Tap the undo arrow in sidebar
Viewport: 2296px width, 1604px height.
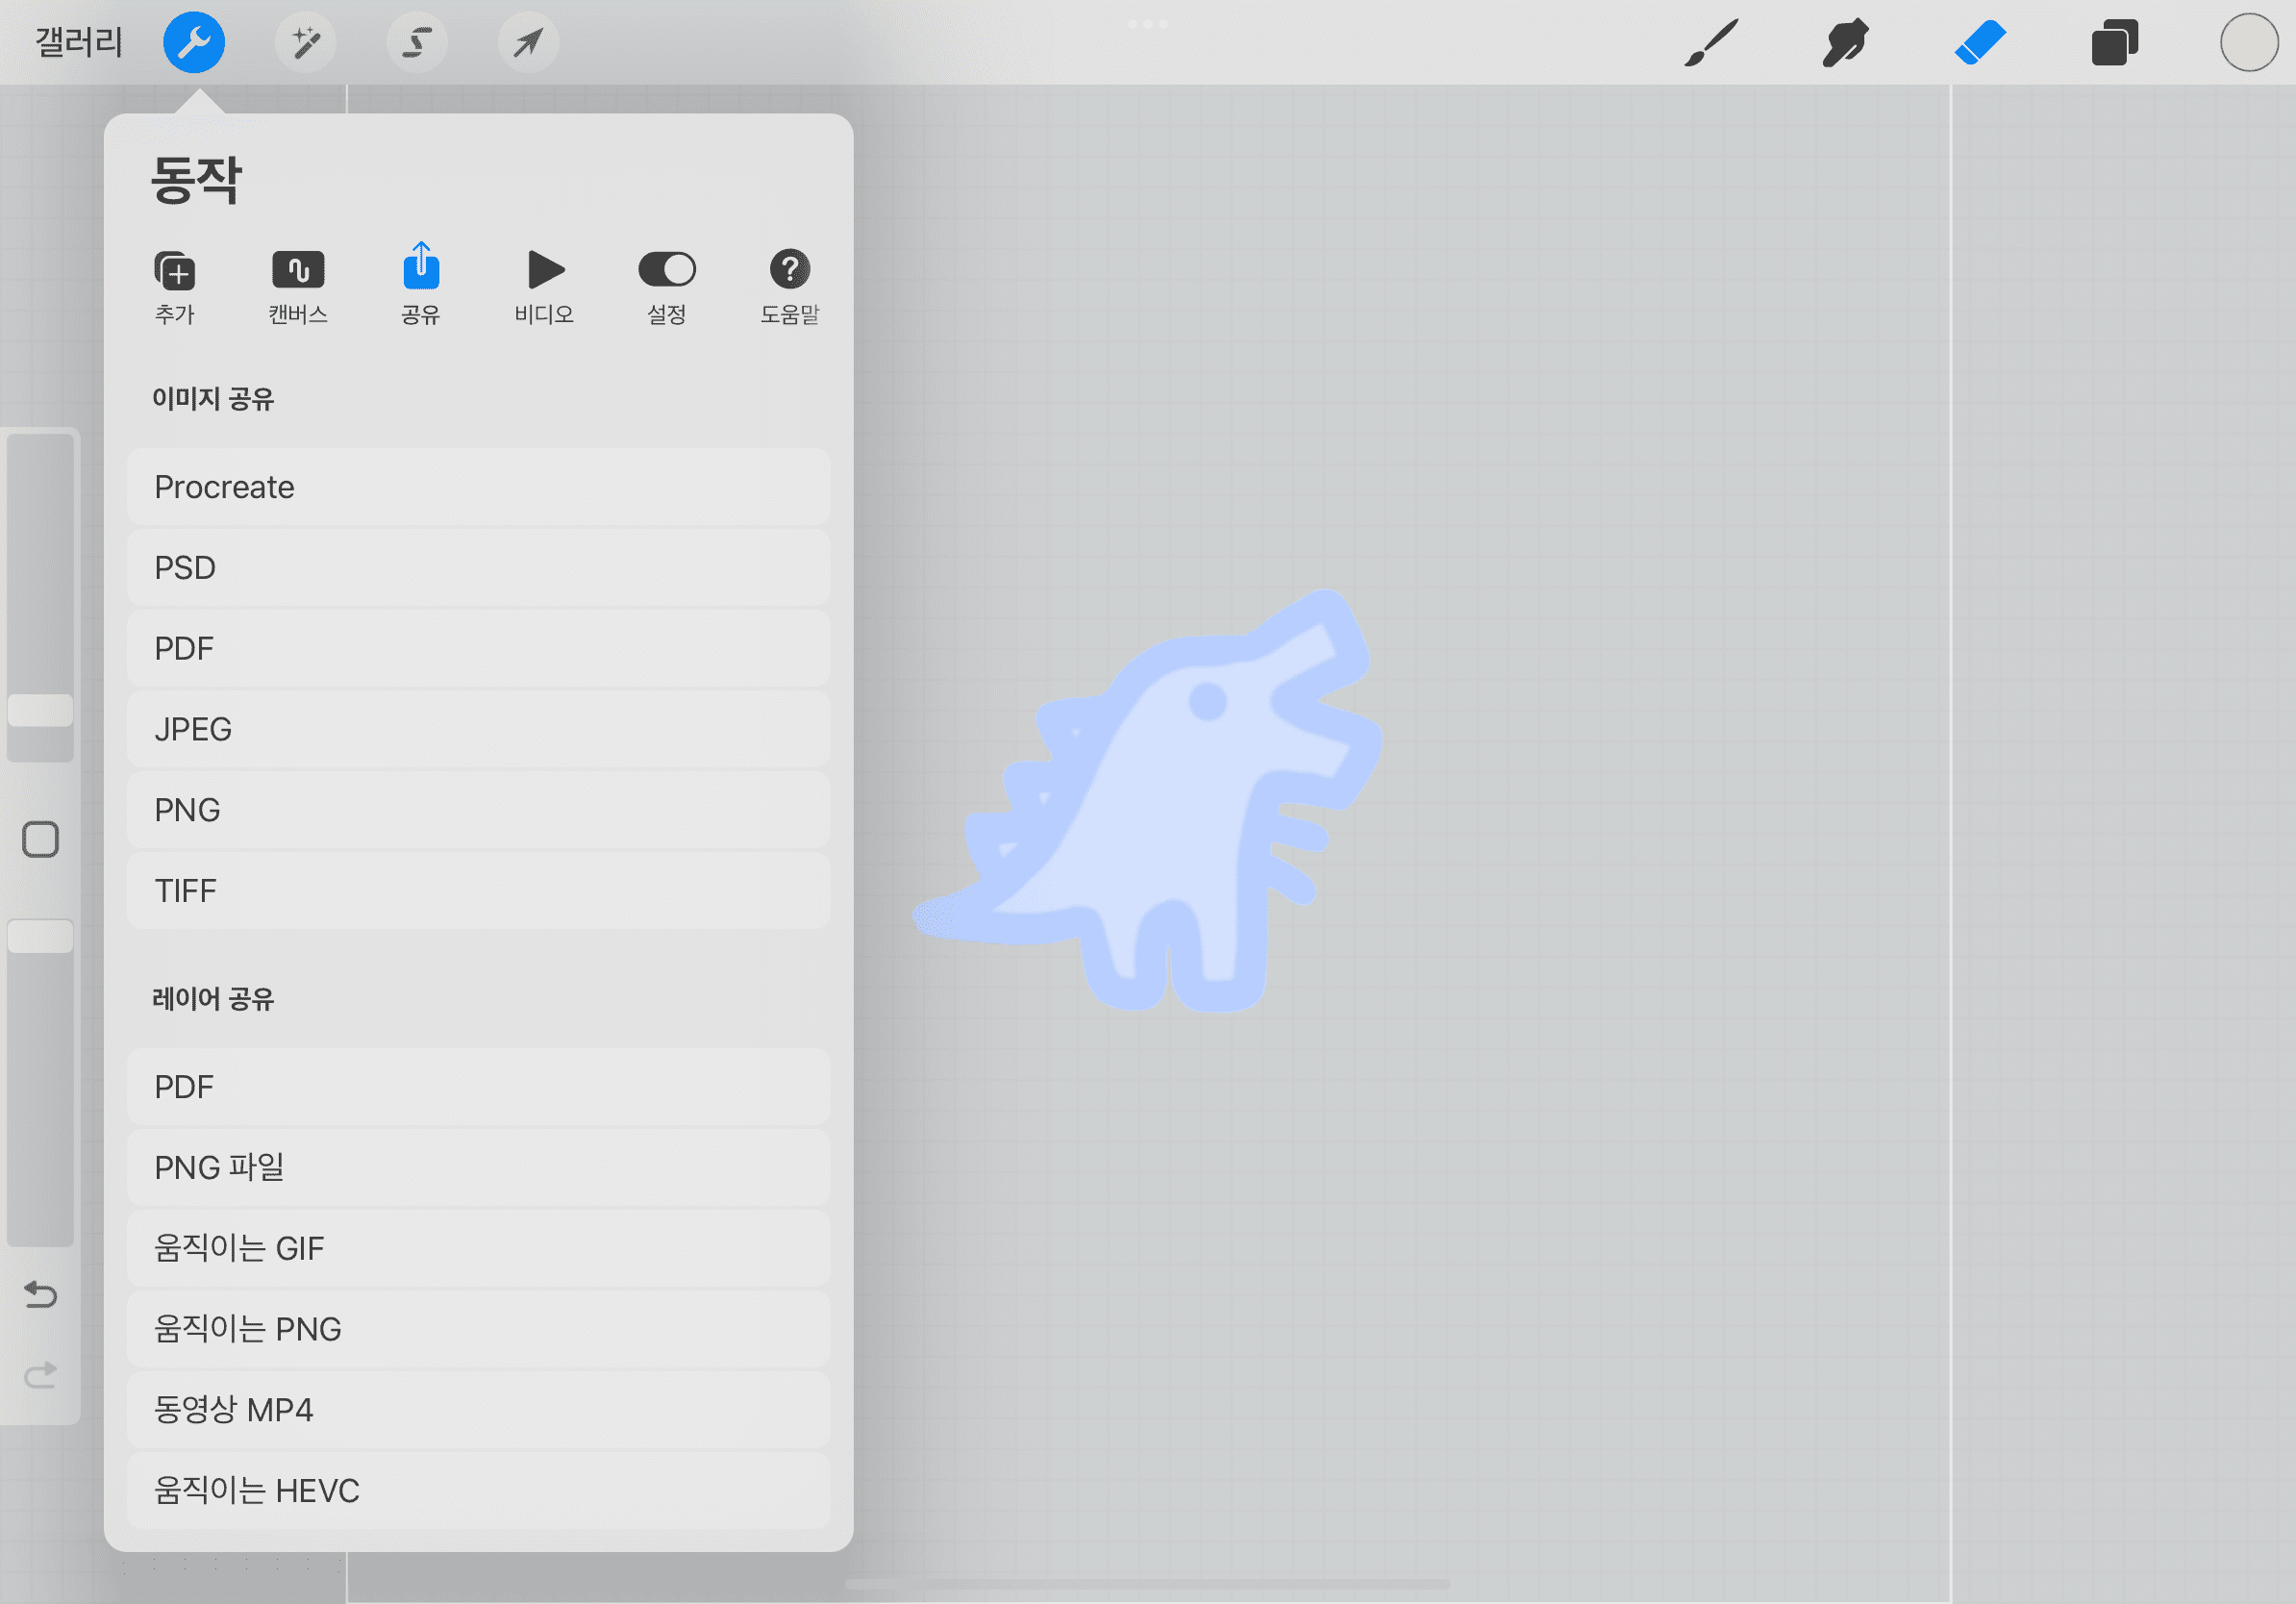click(40, 1295)
